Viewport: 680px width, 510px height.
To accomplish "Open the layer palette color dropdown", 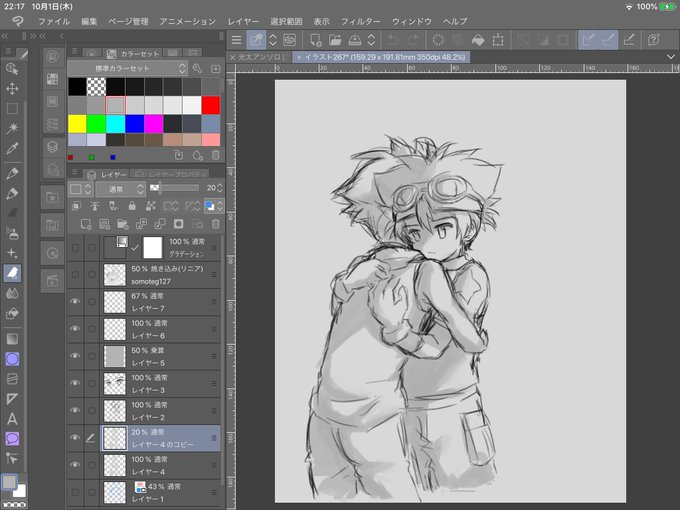I will 80,189.
